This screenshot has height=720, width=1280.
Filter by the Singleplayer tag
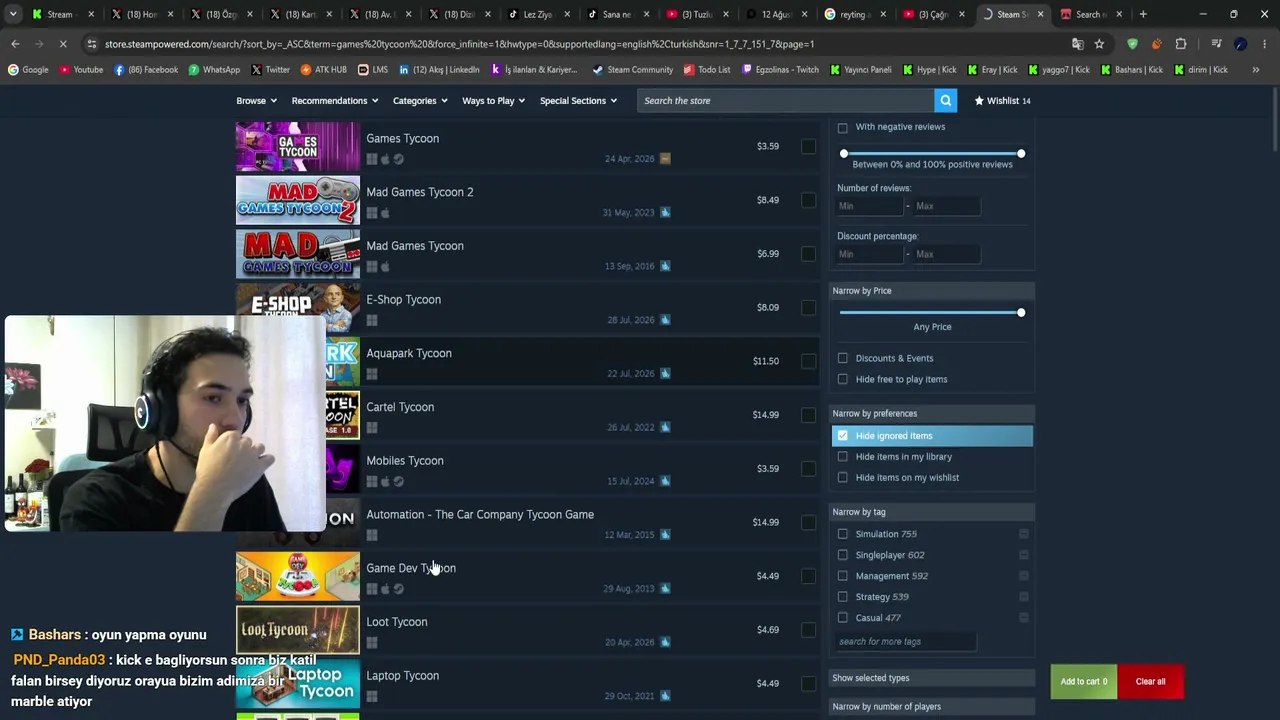pyautogui.click(x=842, y=555)
